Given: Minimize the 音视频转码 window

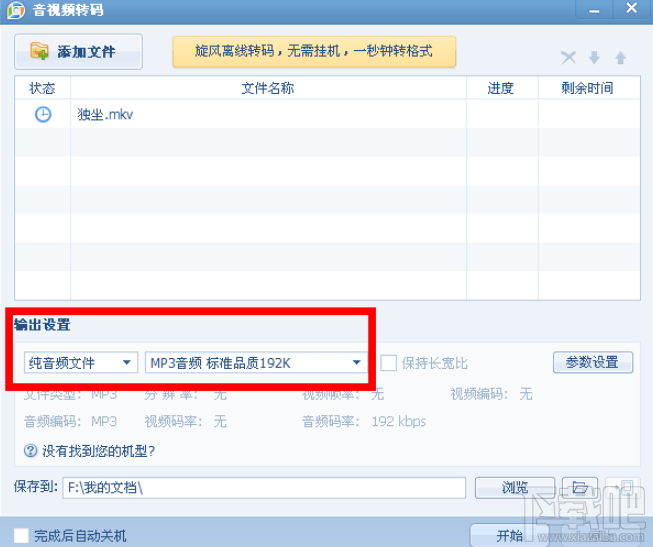Looking at the screenshot, I should click(594, 9).
